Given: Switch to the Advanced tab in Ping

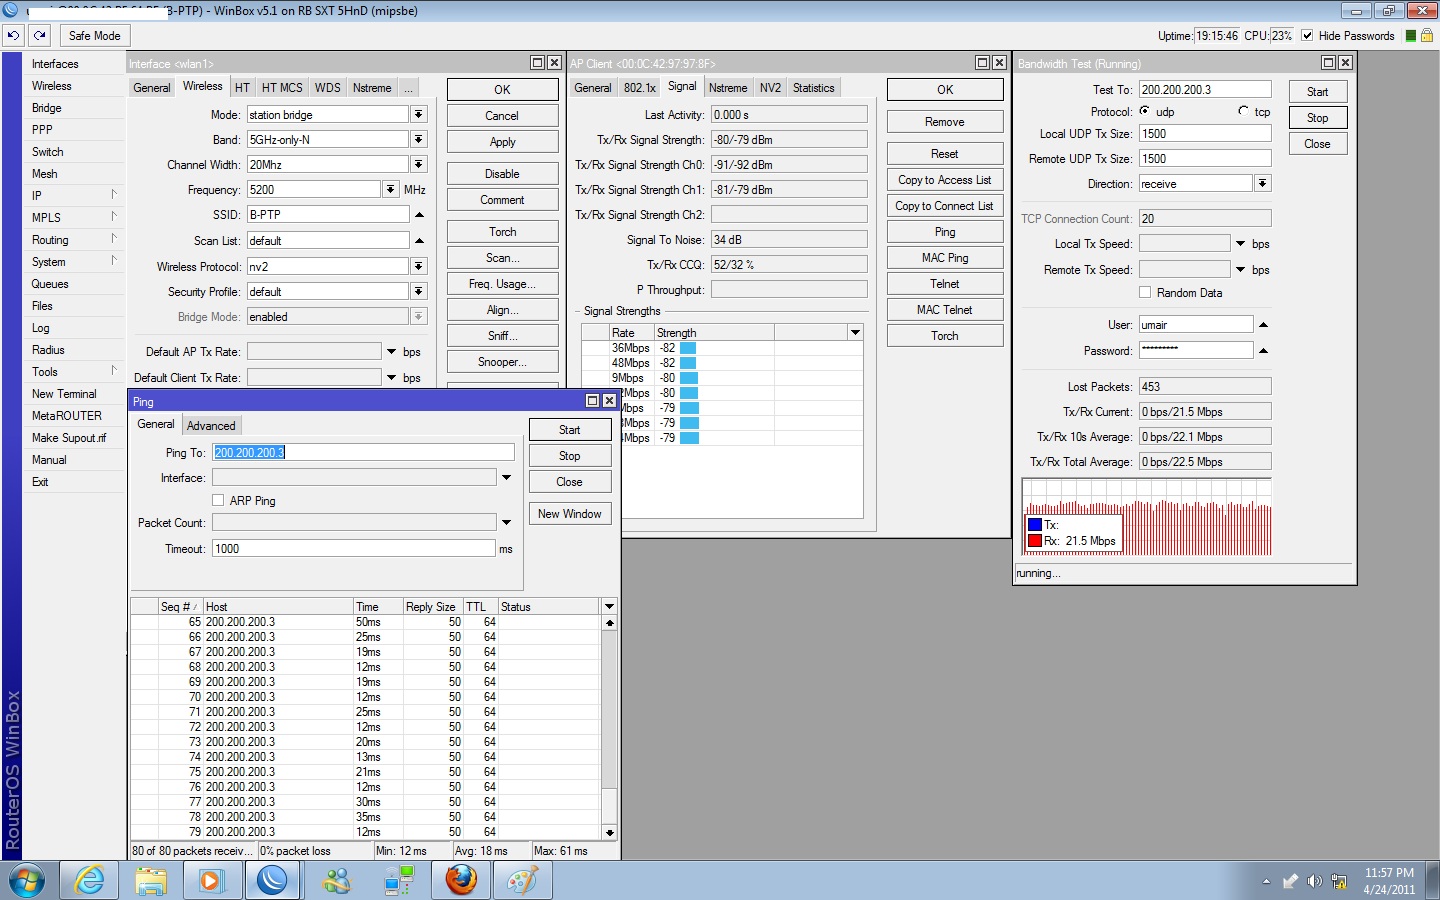Looking at the screenshot, I should pyautogui.click(x=211, y=426).
